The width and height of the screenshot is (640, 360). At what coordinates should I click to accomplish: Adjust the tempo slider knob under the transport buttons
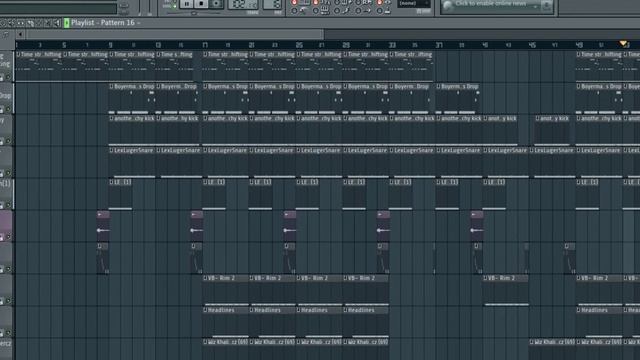point(194,13)
